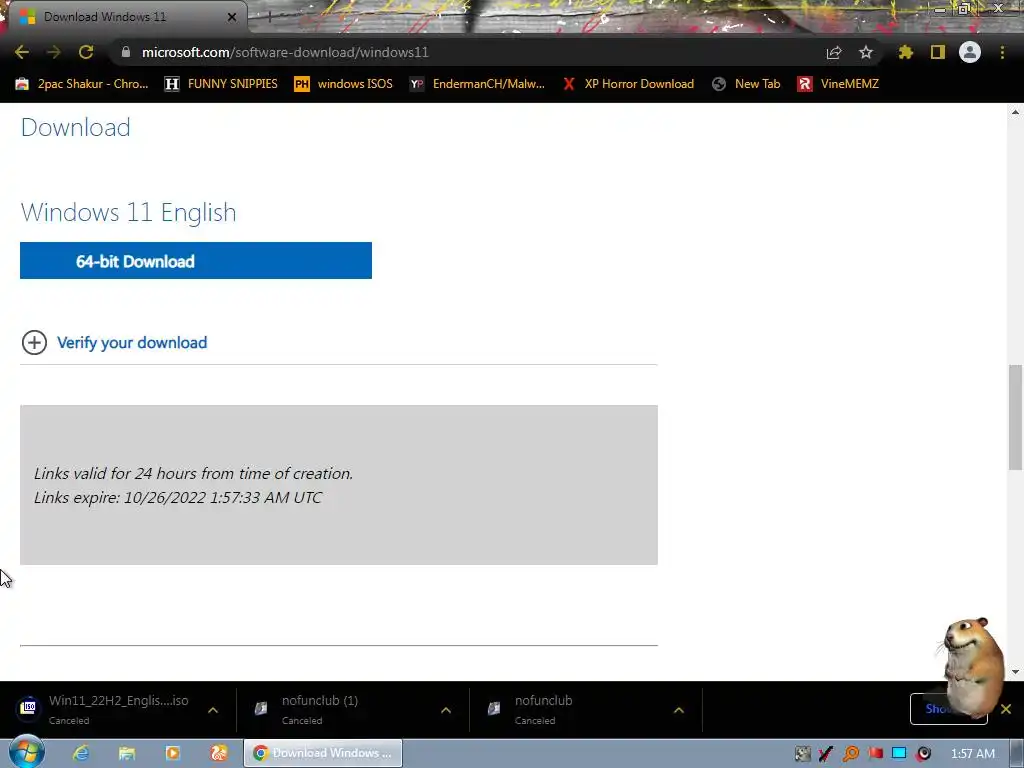The image size is (1024, 768).
Task: Expand options for the Win11_22H2 ISO download
Action: [213, 710]
